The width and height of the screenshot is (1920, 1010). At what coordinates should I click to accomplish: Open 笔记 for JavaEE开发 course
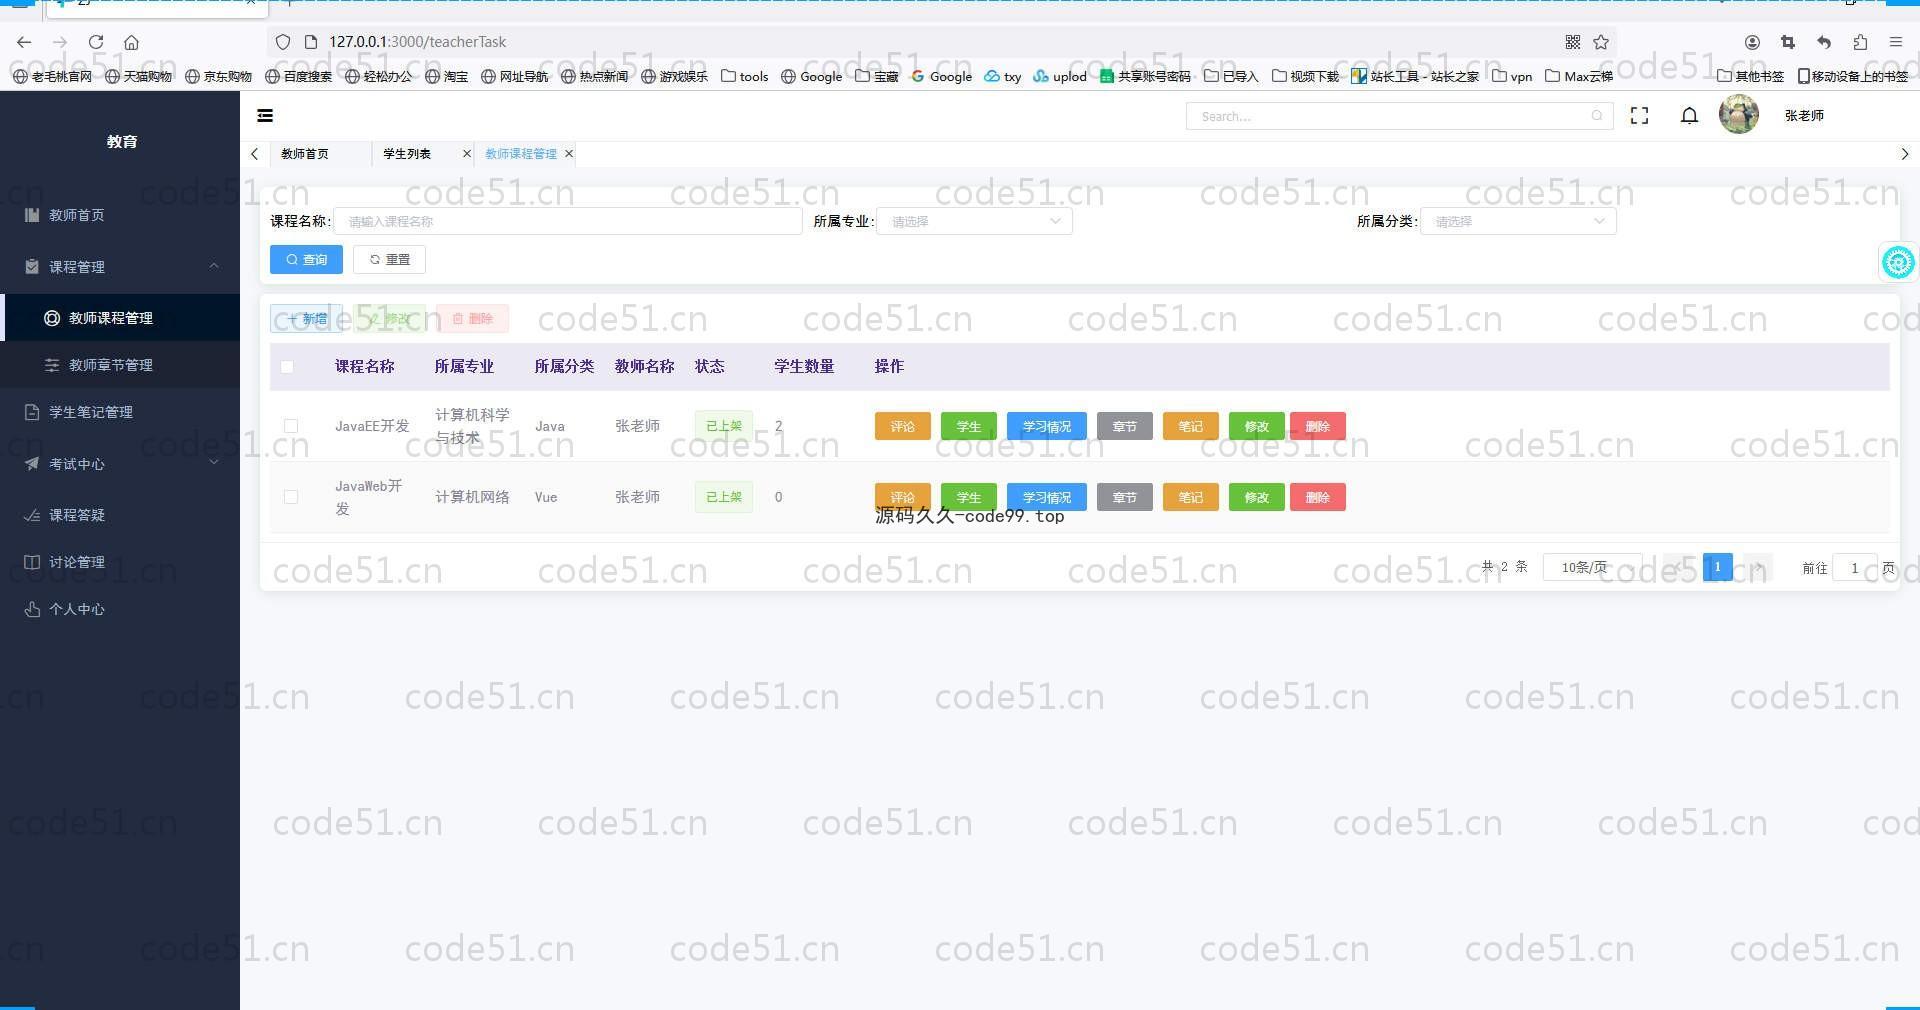point(1190,426)
